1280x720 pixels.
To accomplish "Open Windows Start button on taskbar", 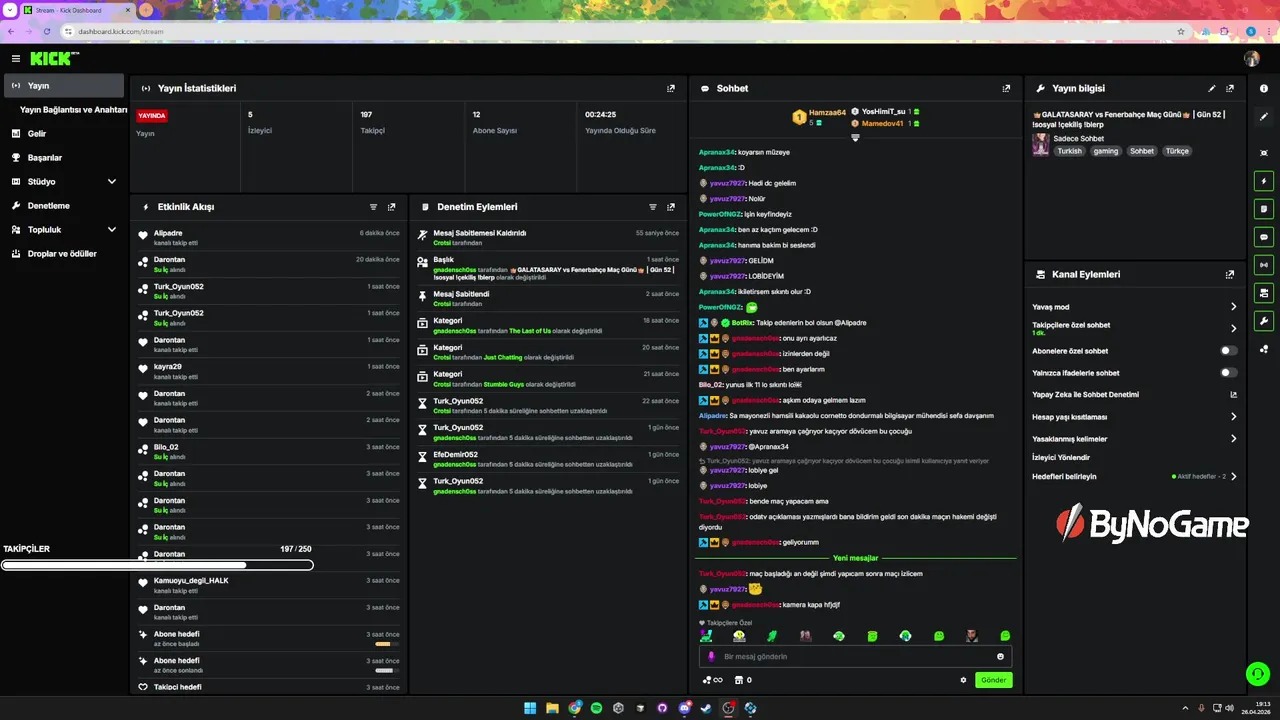I will point(530,708).
